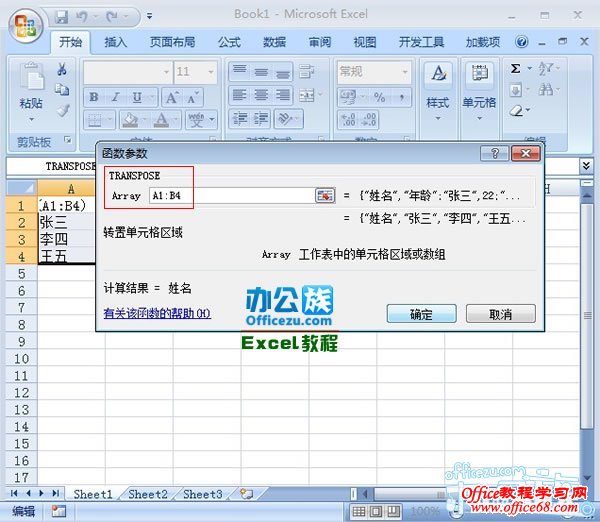Click the Merge and Center icon
600x522 pixels.
[x=307, y=95]
